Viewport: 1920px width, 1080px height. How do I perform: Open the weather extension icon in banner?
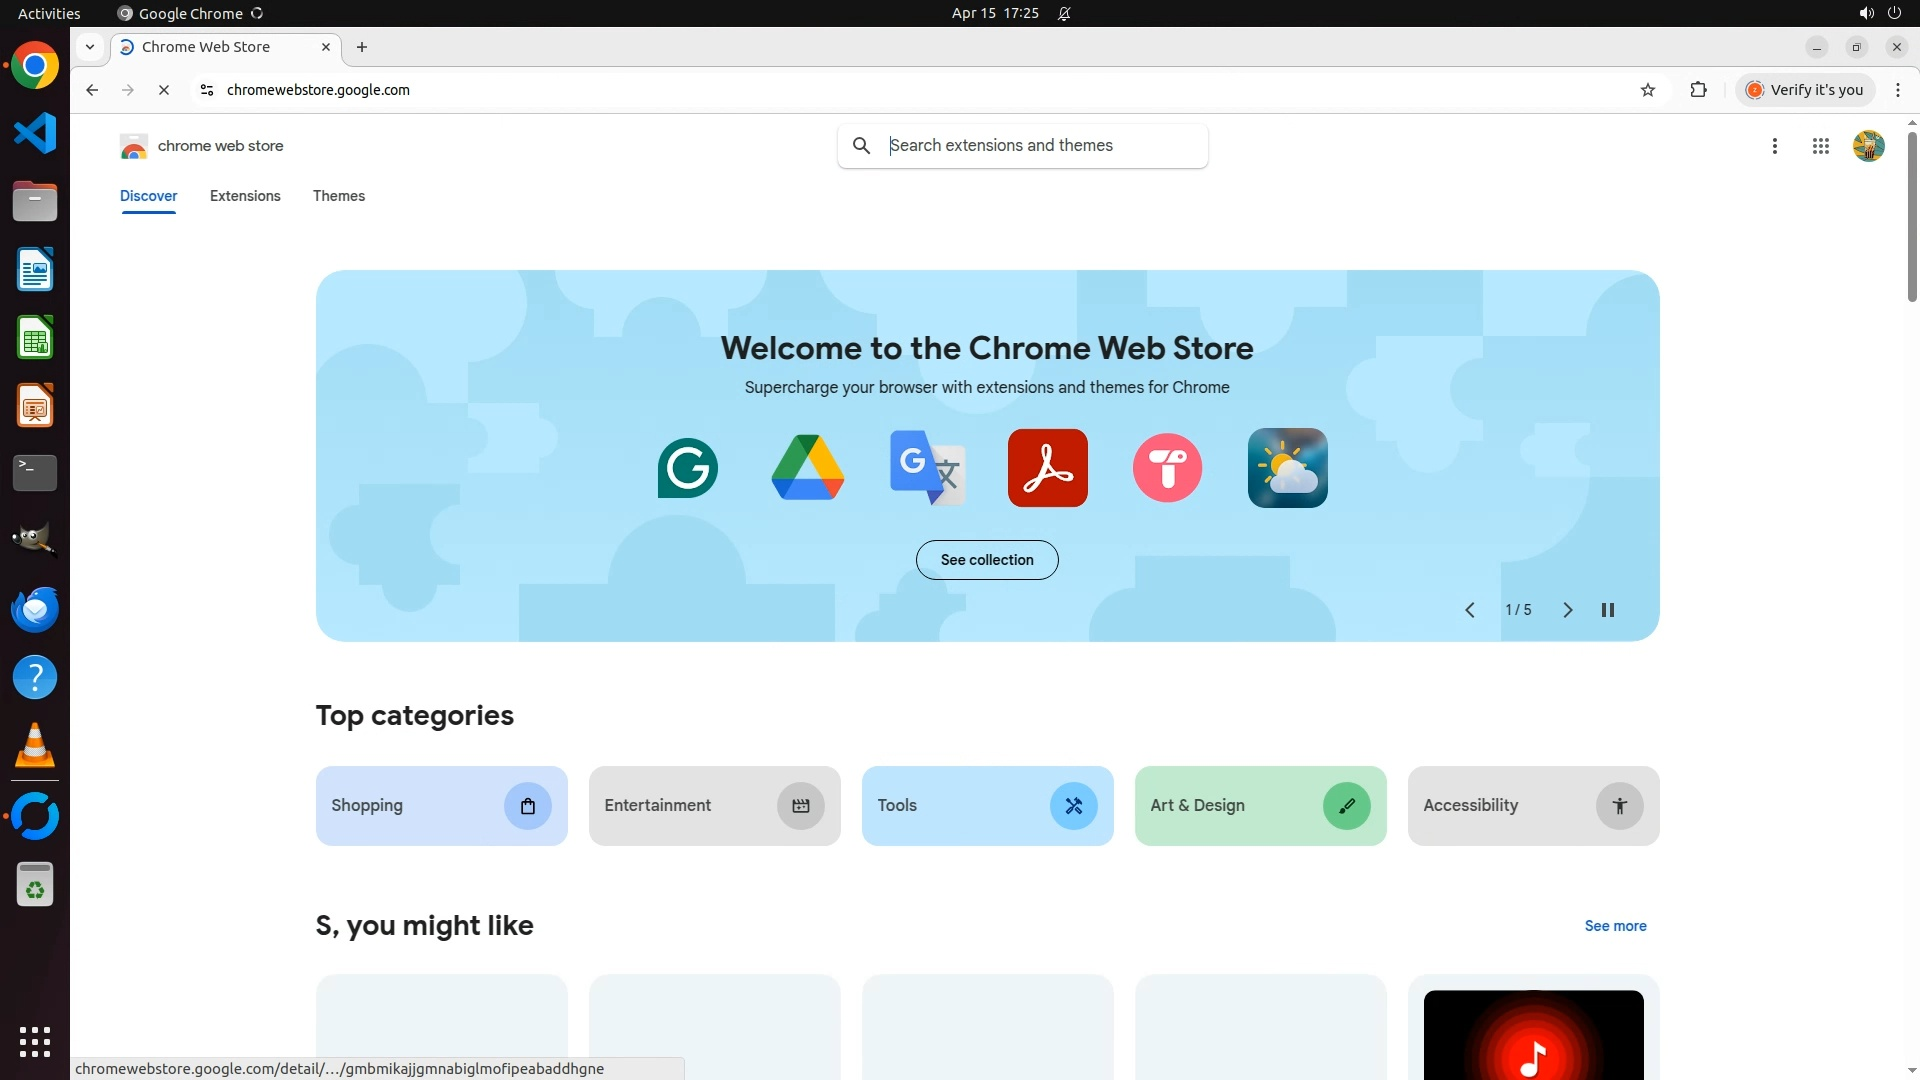[1287, 468]
